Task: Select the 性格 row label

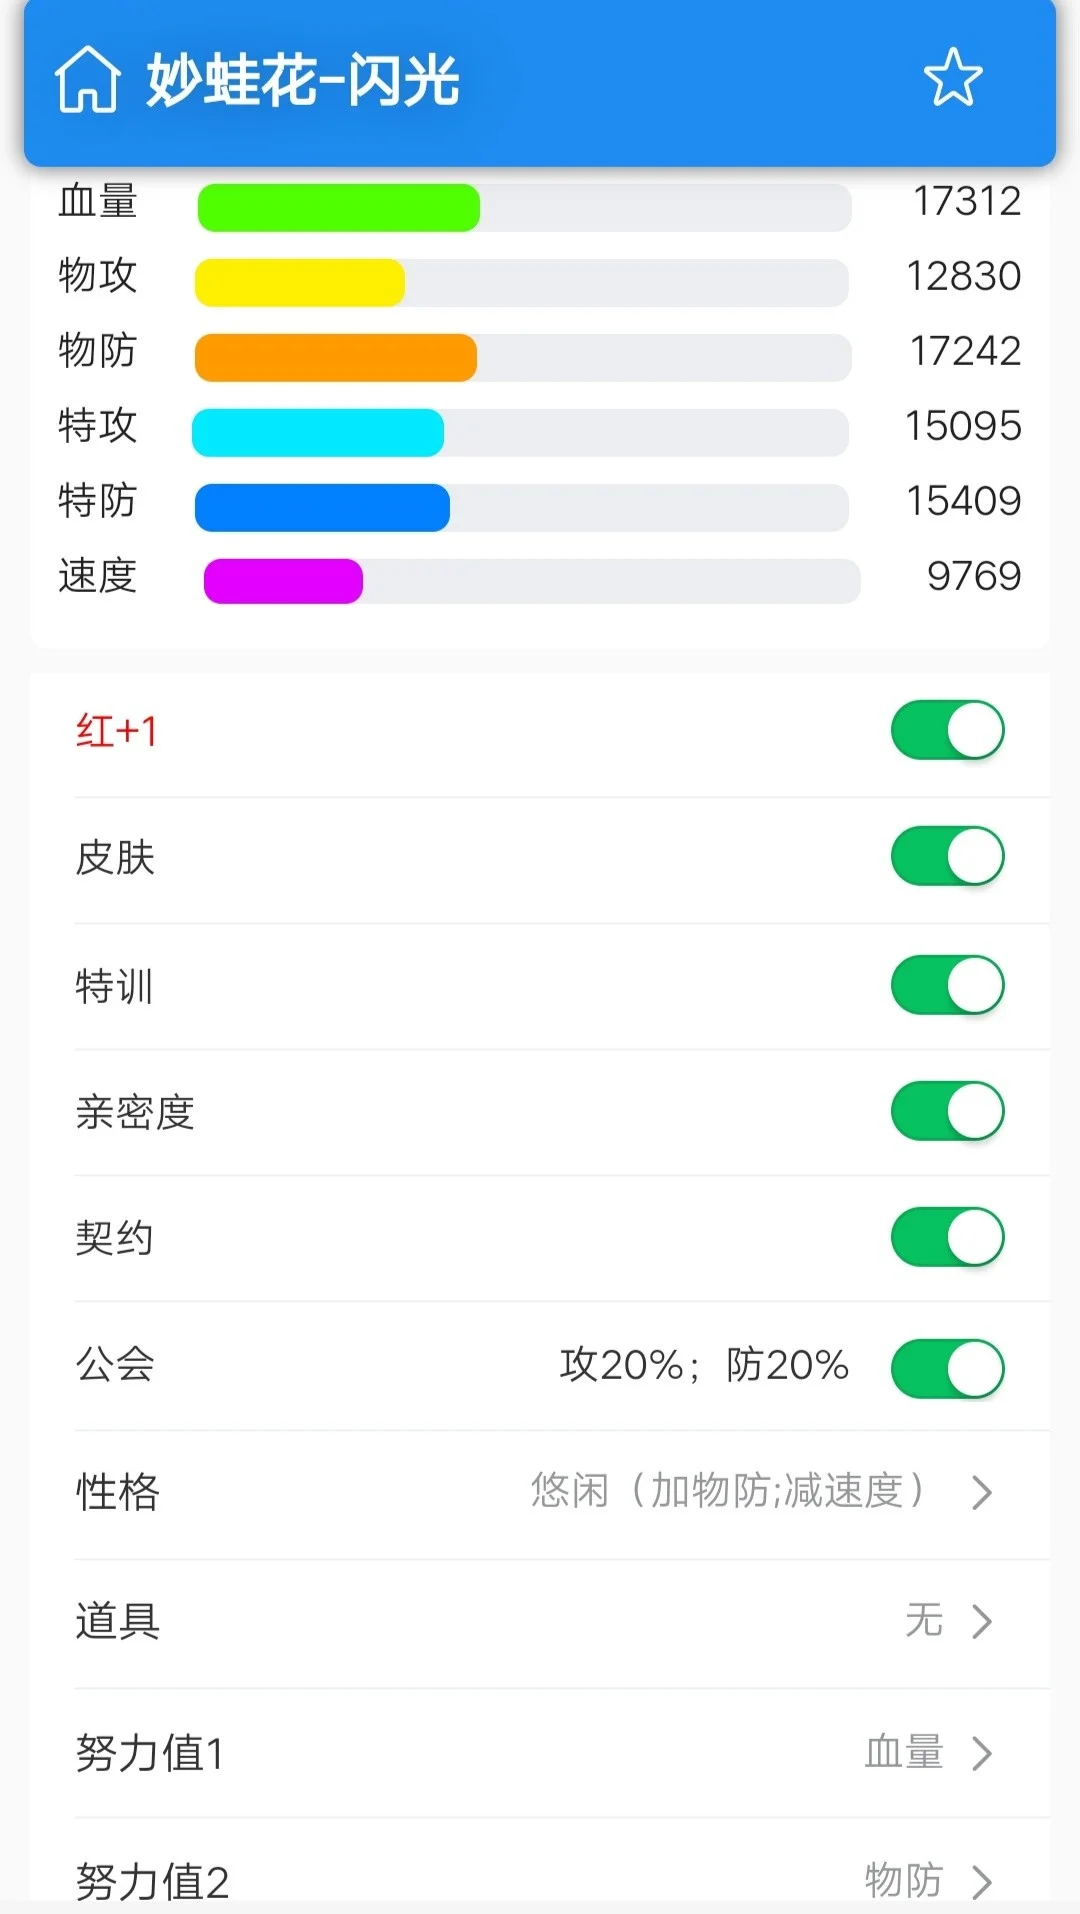Action: point(118,1492)
